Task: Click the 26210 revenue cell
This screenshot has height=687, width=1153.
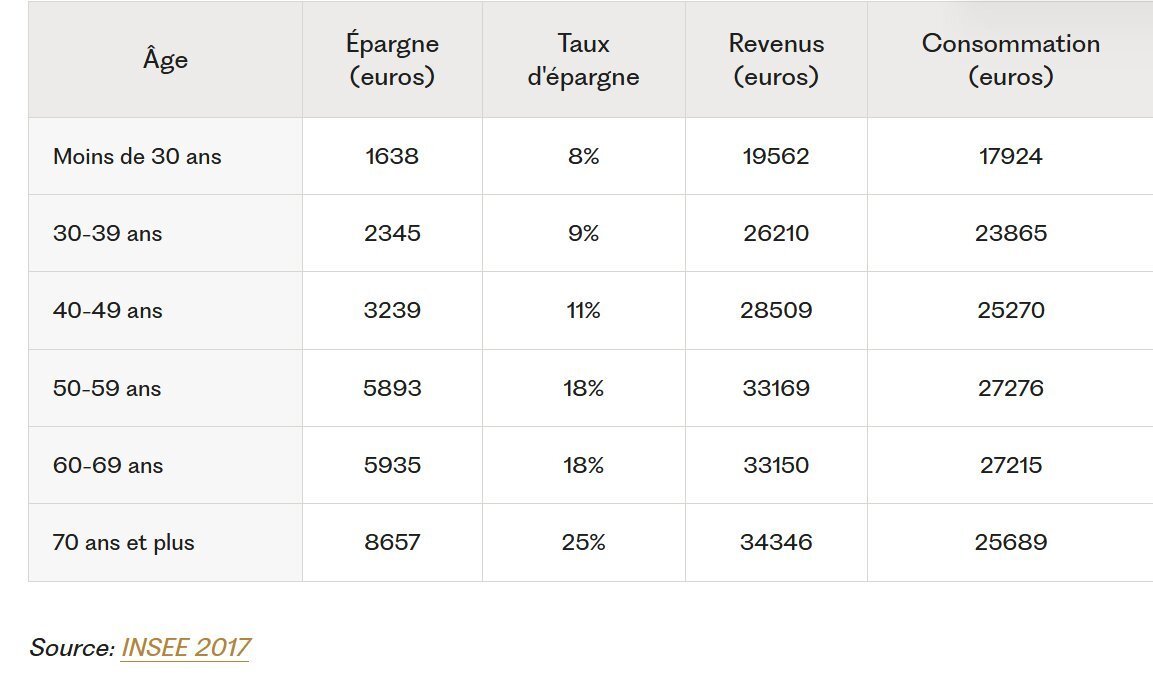Action: [x=776, y=233]
